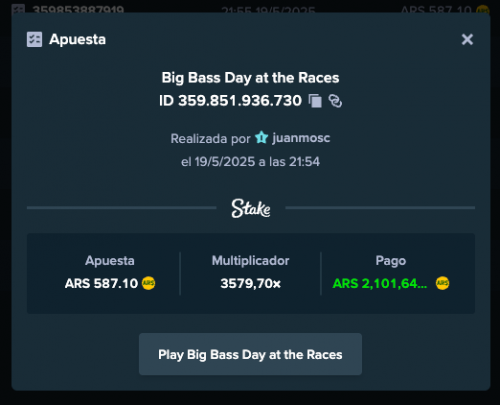The height and width of the screenshot is (405, 500).
Task: Click the ARS coin icon under Apuesta
Action: 149,283
